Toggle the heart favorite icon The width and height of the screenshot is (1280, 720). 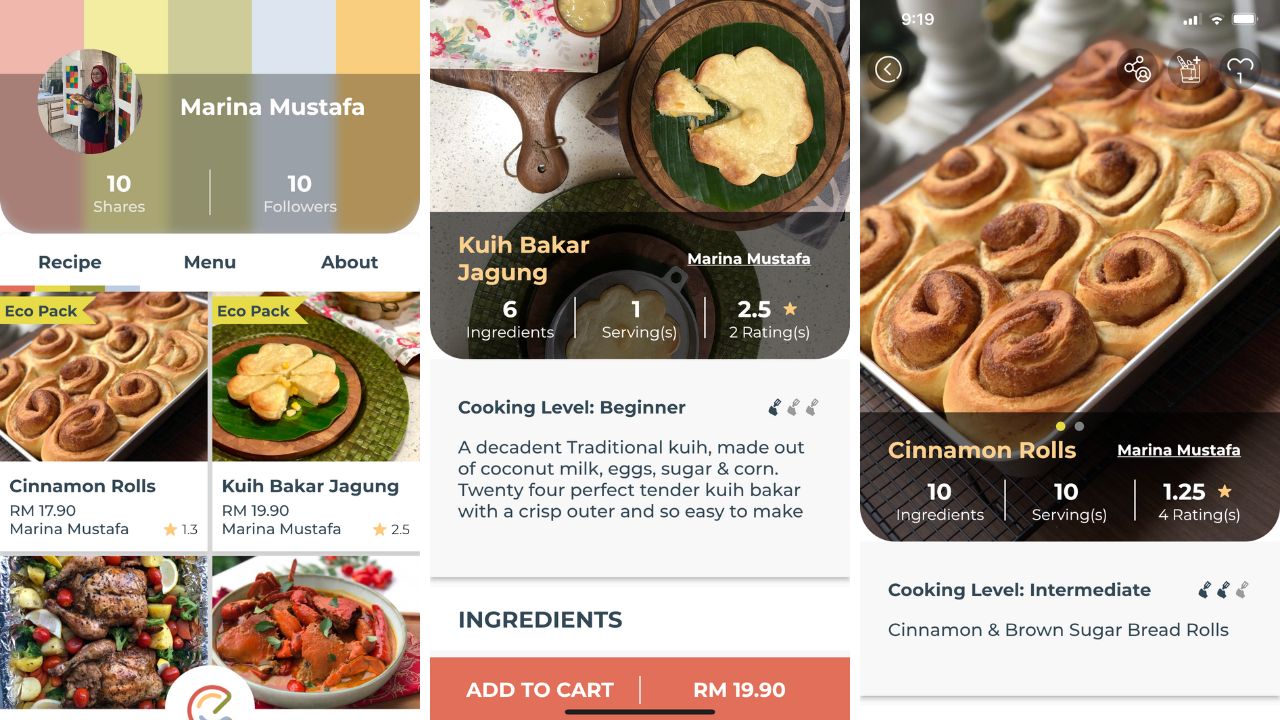pyautogui.click(x=1240, y=69)
